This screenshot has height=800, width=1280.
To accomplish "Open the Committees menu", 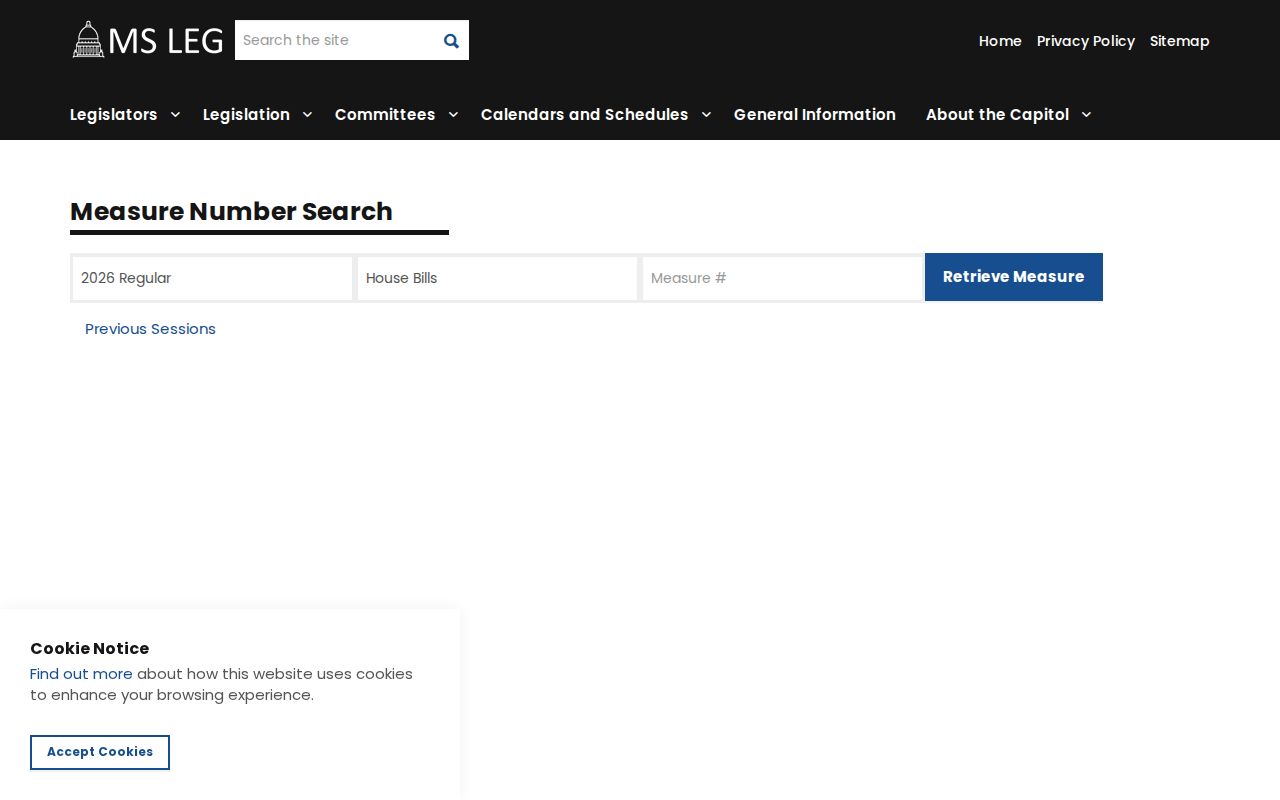I will pos(385,114).
